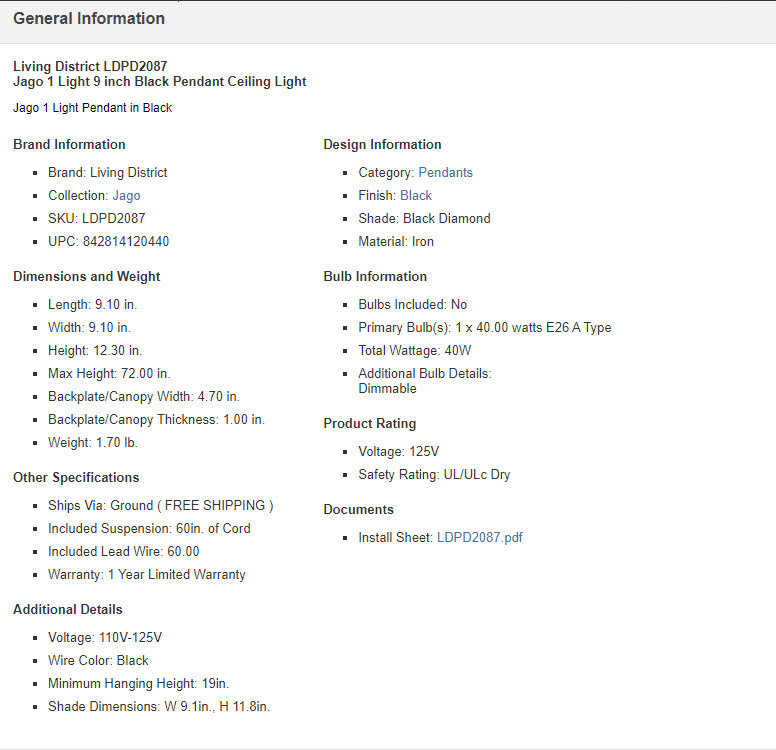The image size is (776, 750).
Task: Select the General Information header tab
Action: tap(89, 19)
